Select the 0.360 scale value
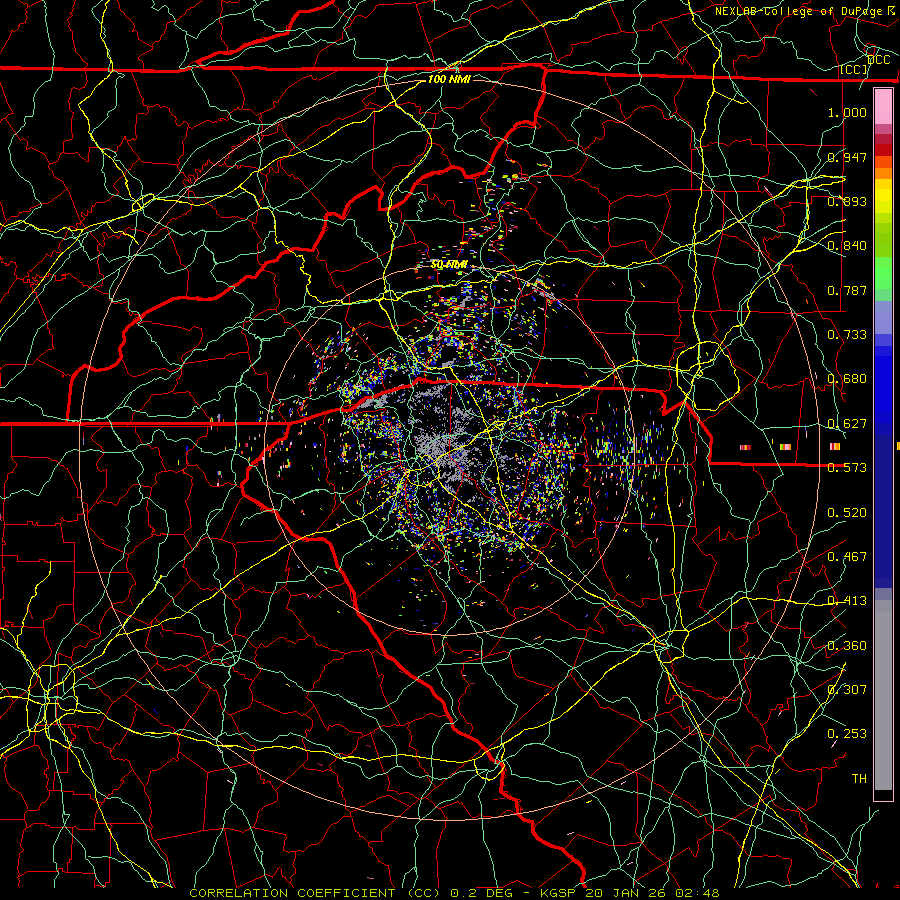This screenshot has width=900, height=900. pyautogui.click(x=847, y=646)
